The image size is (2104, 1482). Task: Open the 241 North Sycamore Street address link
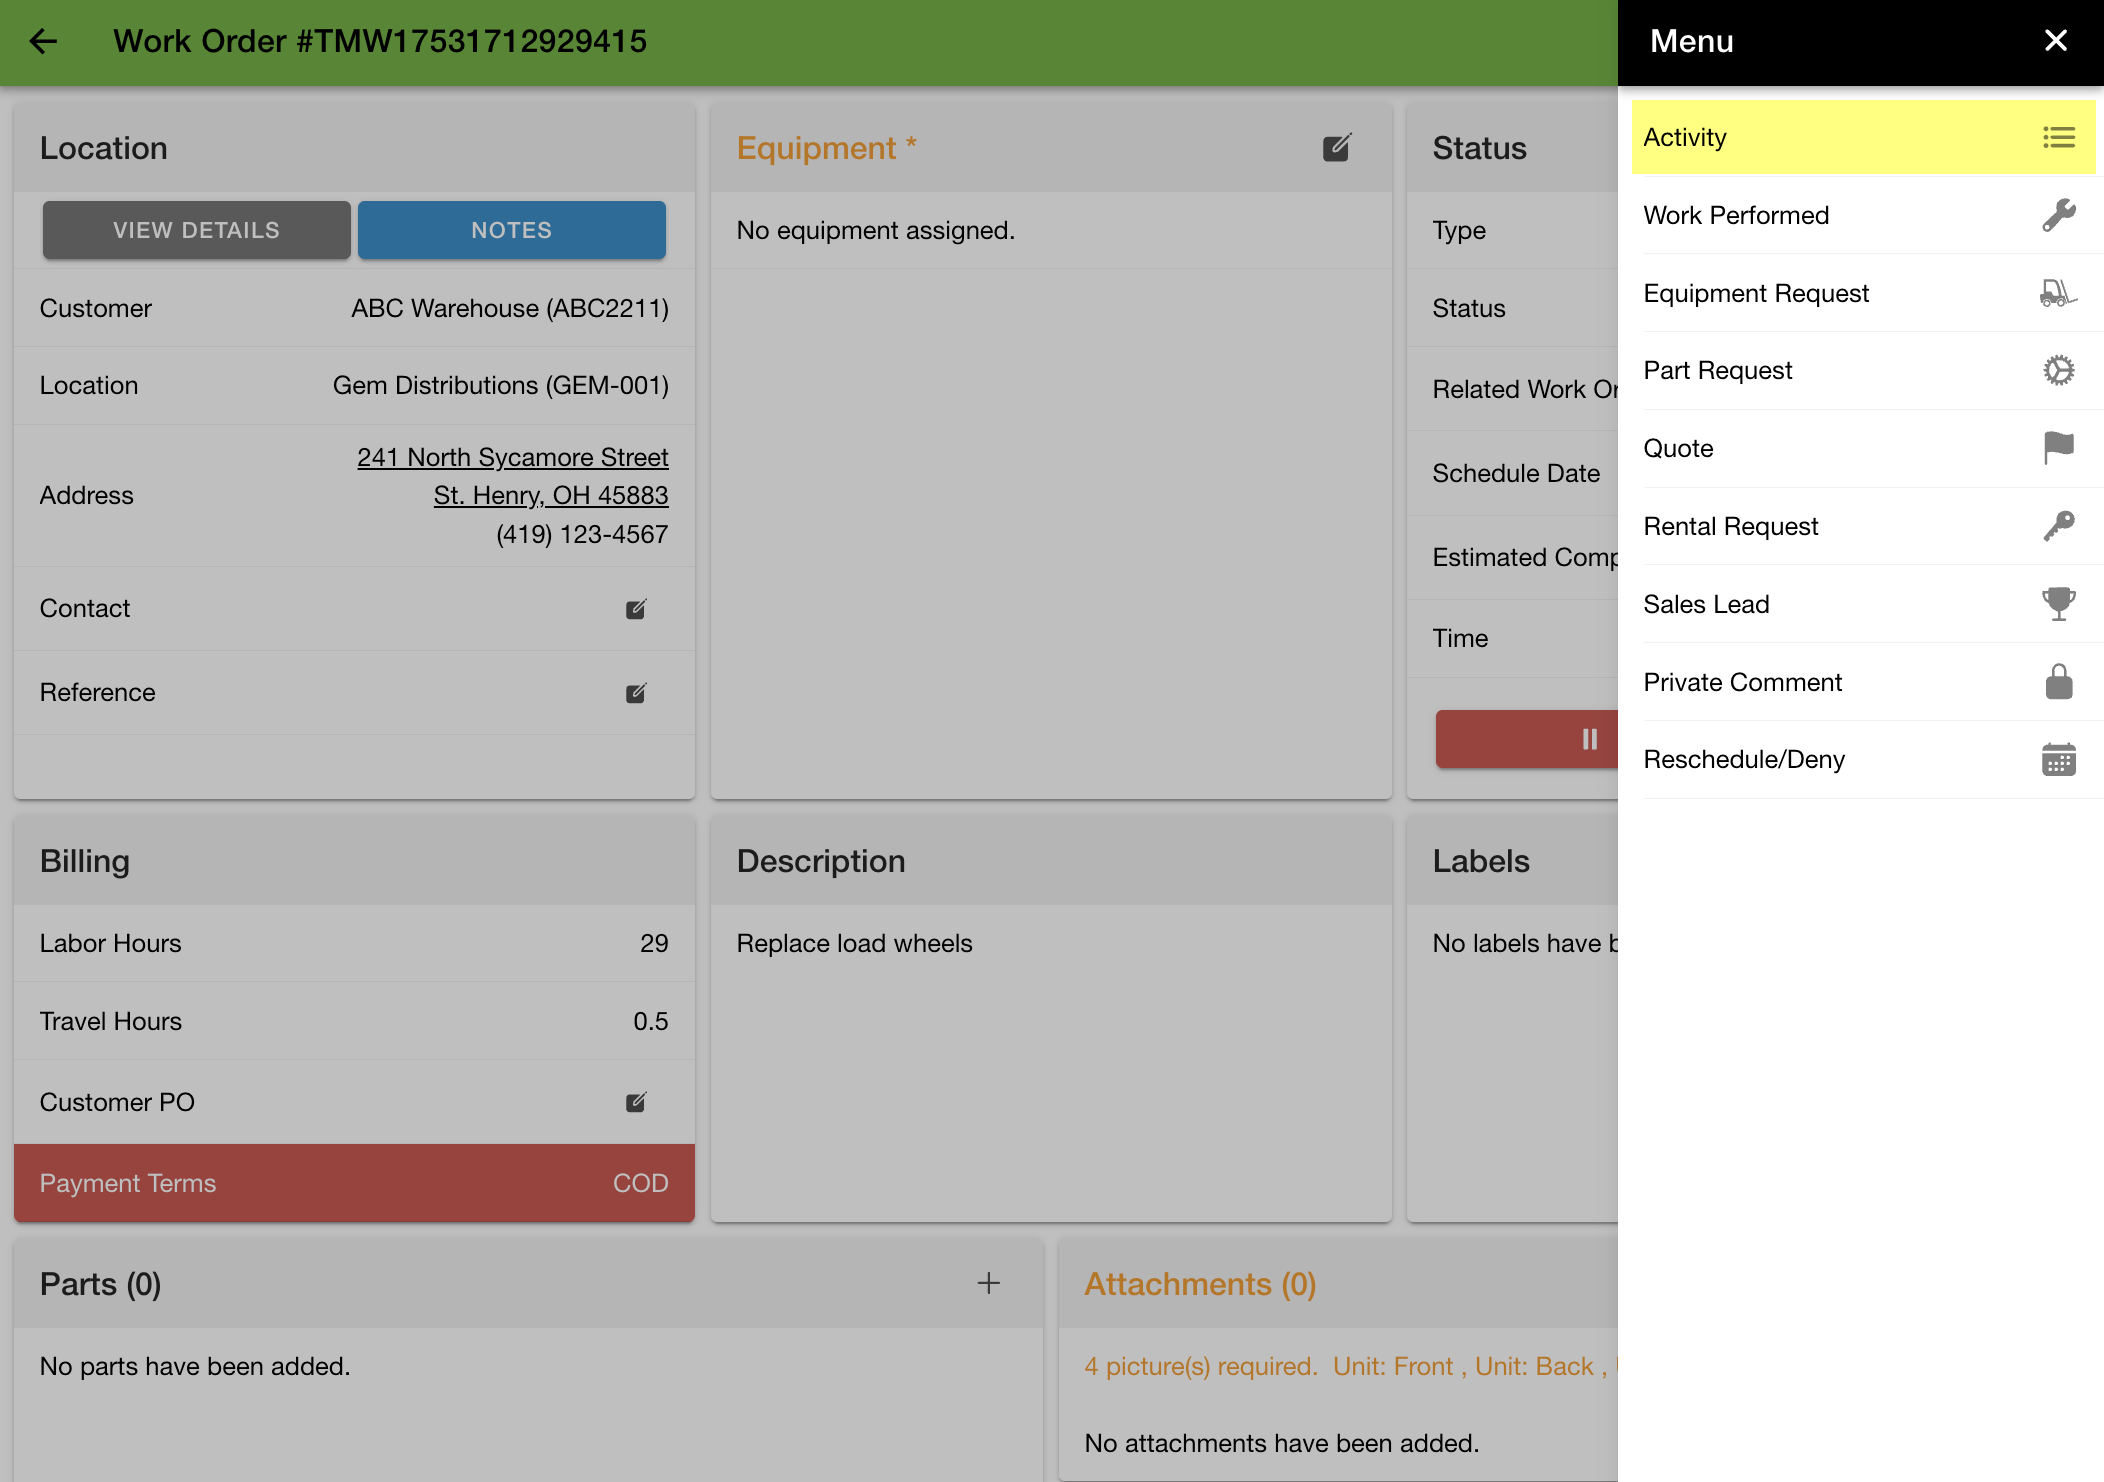point(512,457)
